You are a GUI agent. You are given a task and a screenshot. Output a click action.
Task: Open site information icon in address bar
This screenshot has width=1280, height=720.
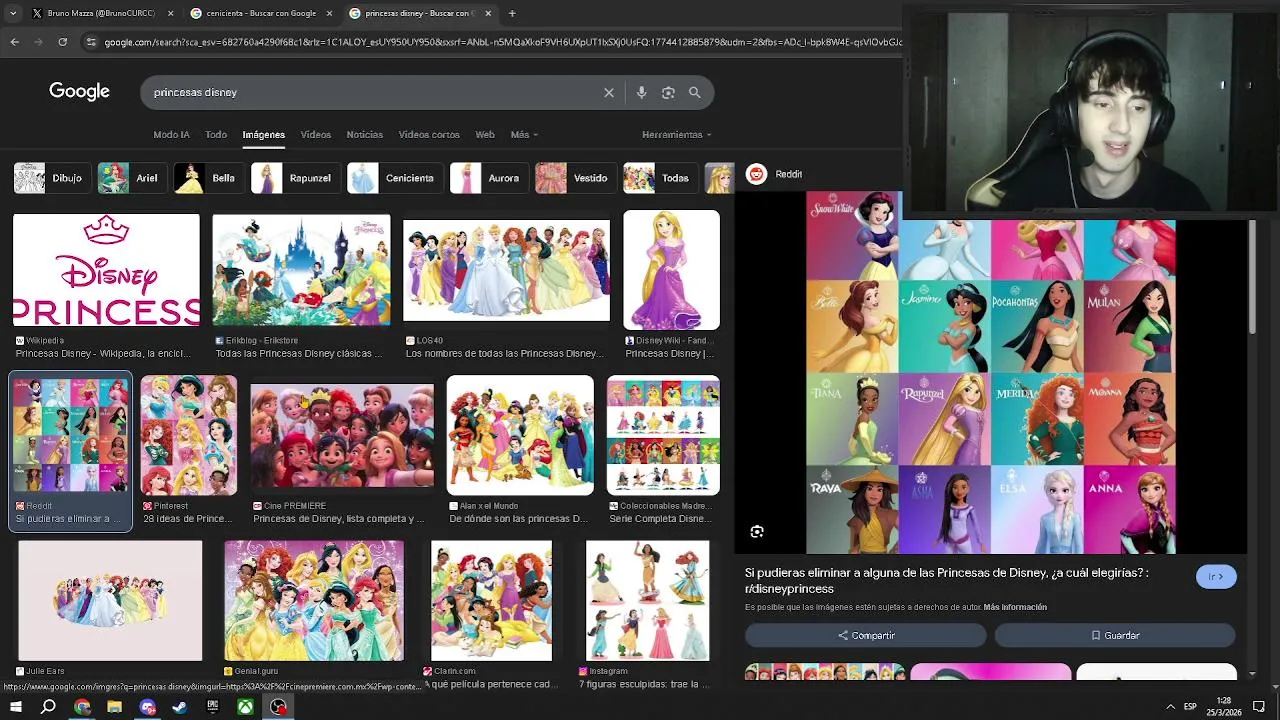(91, 42)
